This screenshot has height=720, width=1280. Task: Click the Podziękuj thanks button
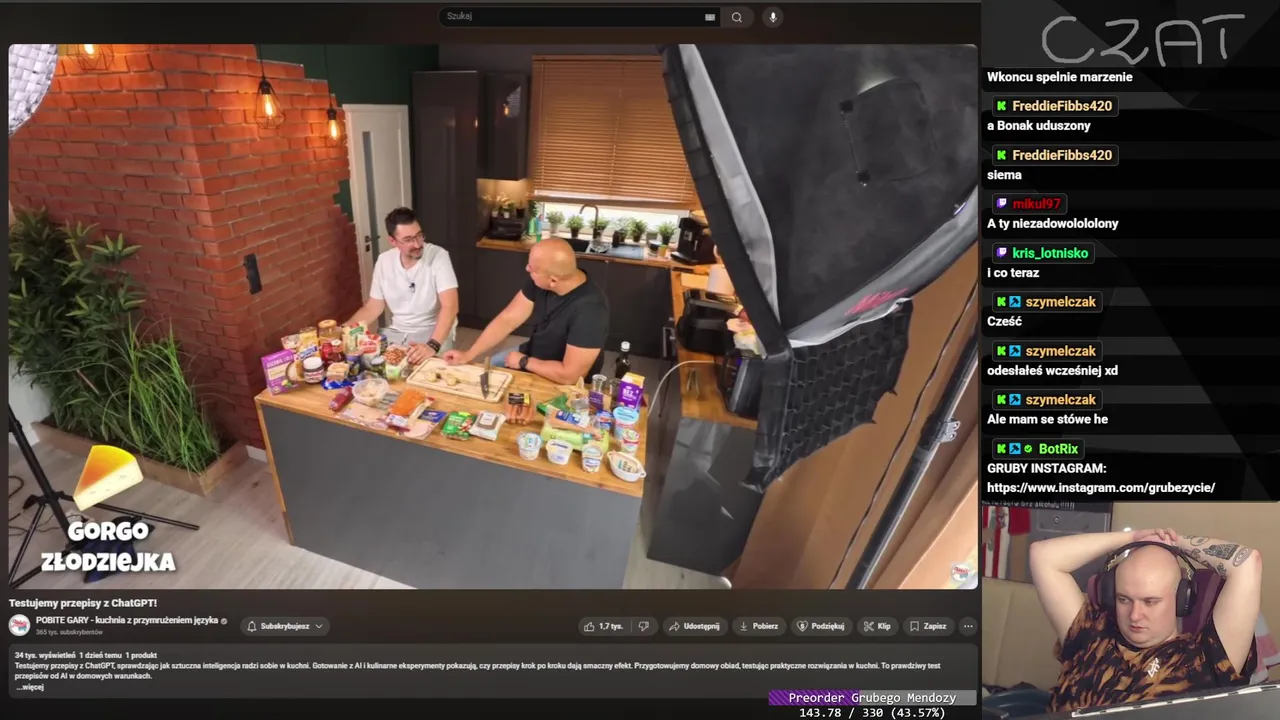pos(821,626)
